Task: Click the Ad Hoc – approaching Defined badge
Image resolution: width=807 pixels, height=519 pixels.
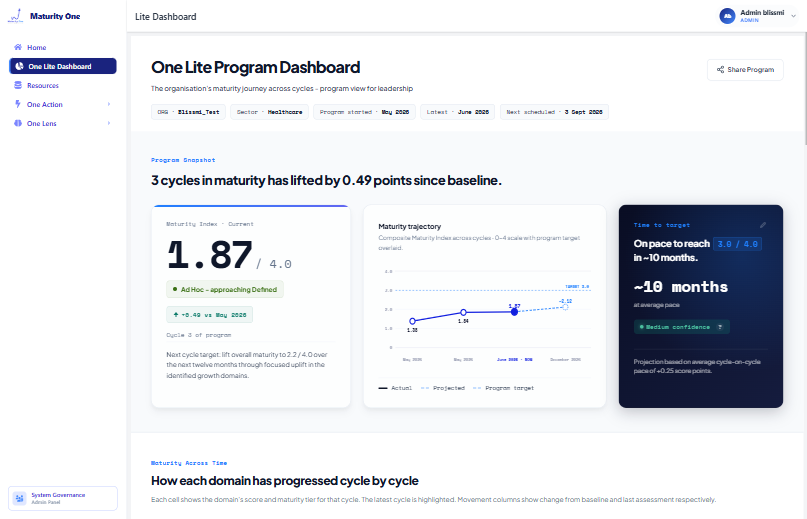Action: tap(225, 289)
